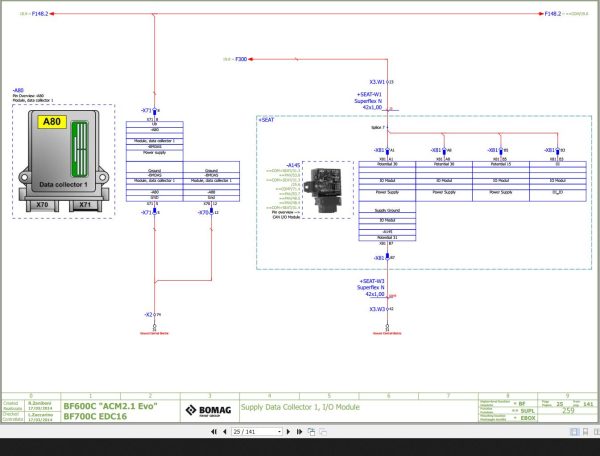Toggle the page layout panel icon
The width and height of the screenshot is (600, 456).
click(x=574, y=432)
